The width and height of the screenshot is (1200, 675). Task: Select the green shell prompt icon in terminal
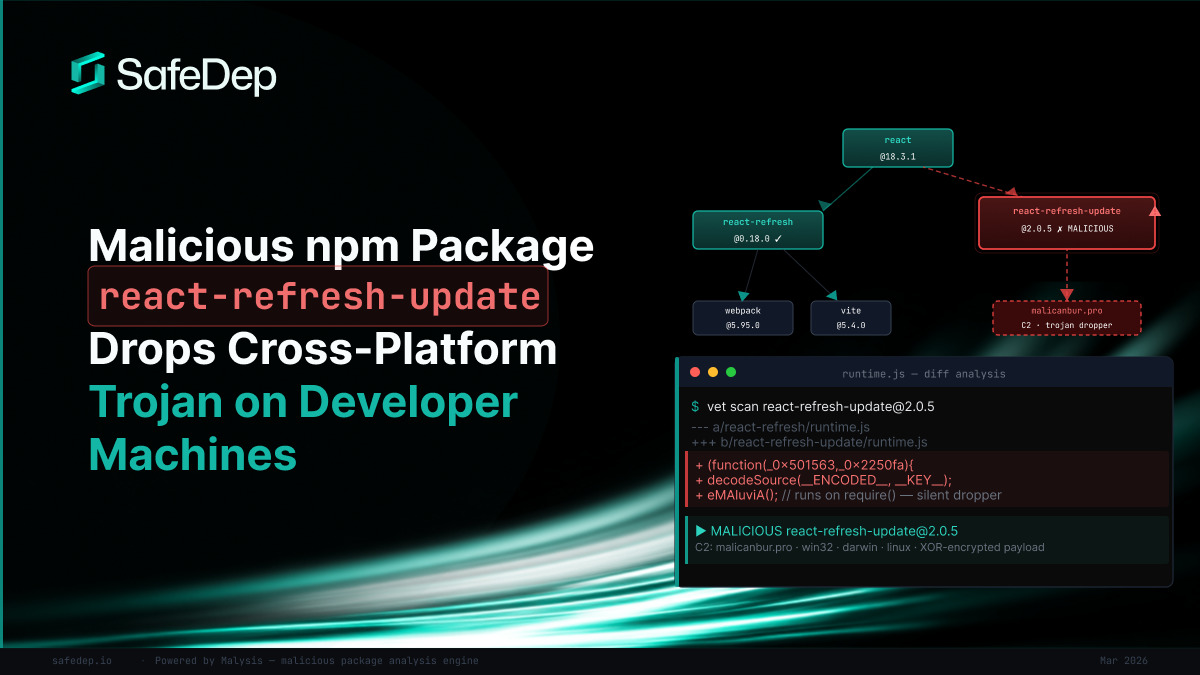point(697,407)
